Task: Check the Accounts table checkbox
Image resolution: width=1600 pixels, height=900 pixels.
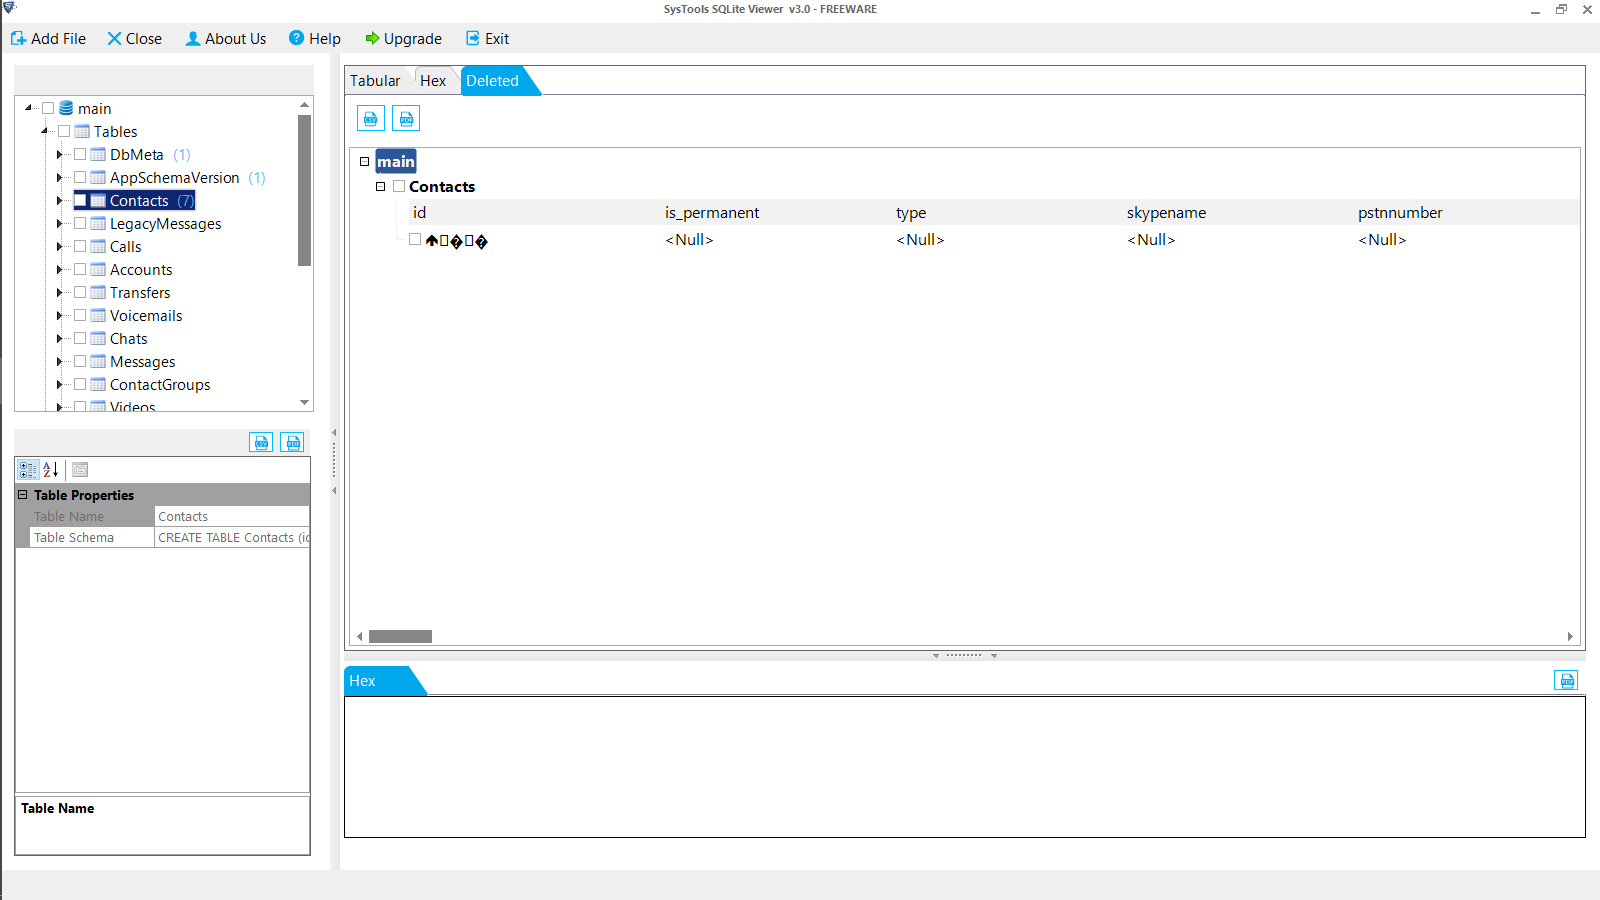Action: pos(80,269)
